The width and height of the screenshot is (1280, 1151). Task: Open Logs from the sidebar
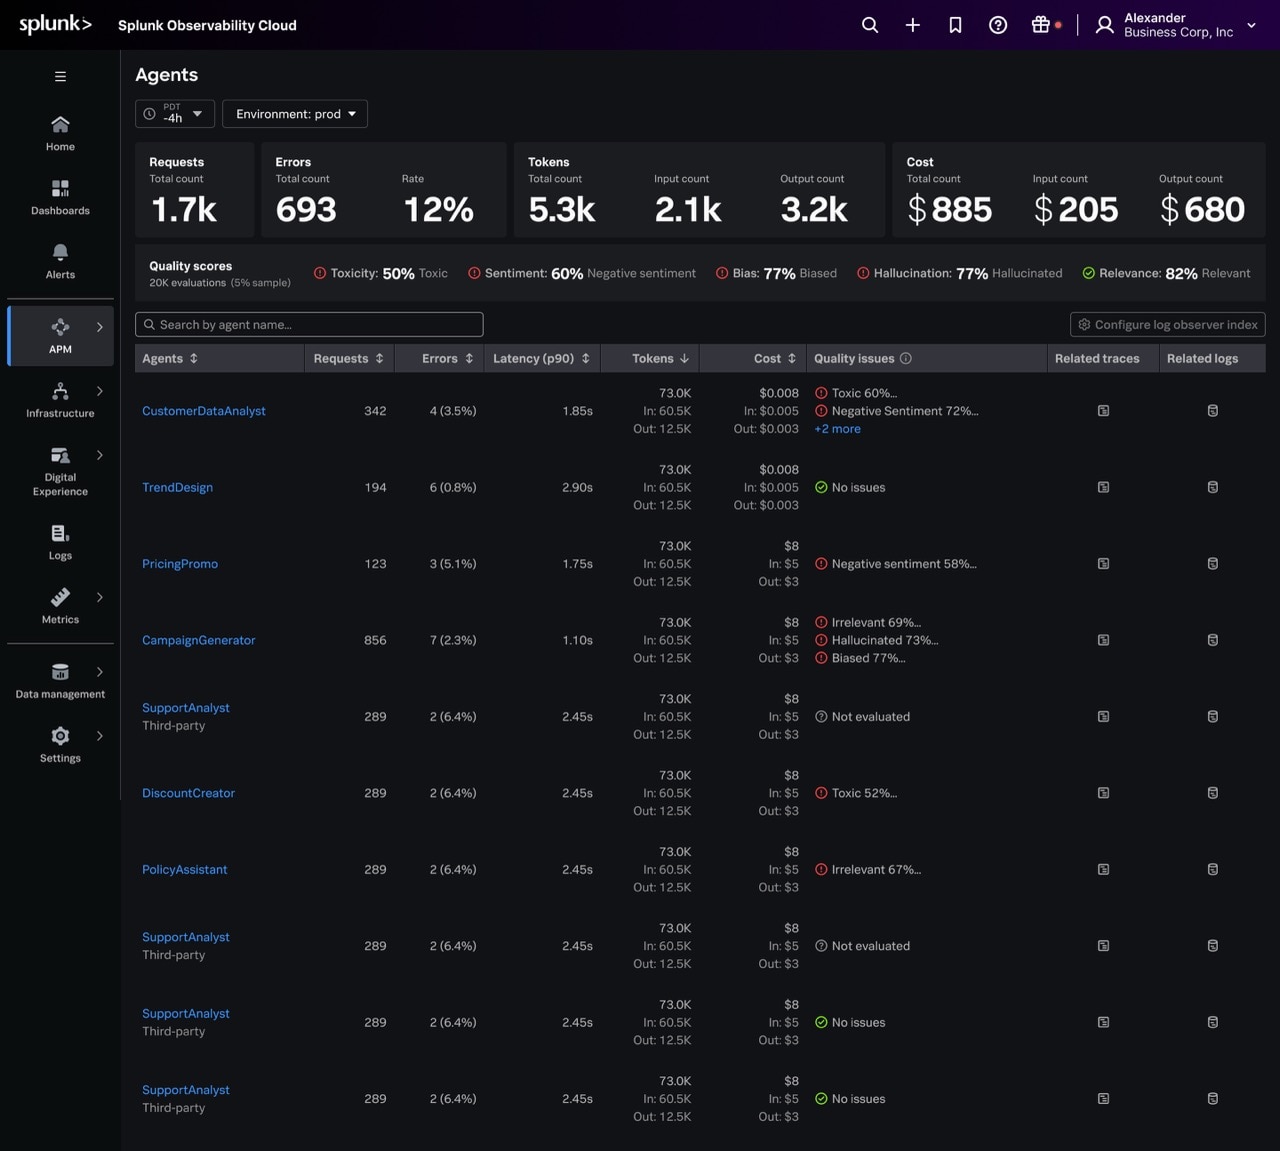[x=60, y=542]
